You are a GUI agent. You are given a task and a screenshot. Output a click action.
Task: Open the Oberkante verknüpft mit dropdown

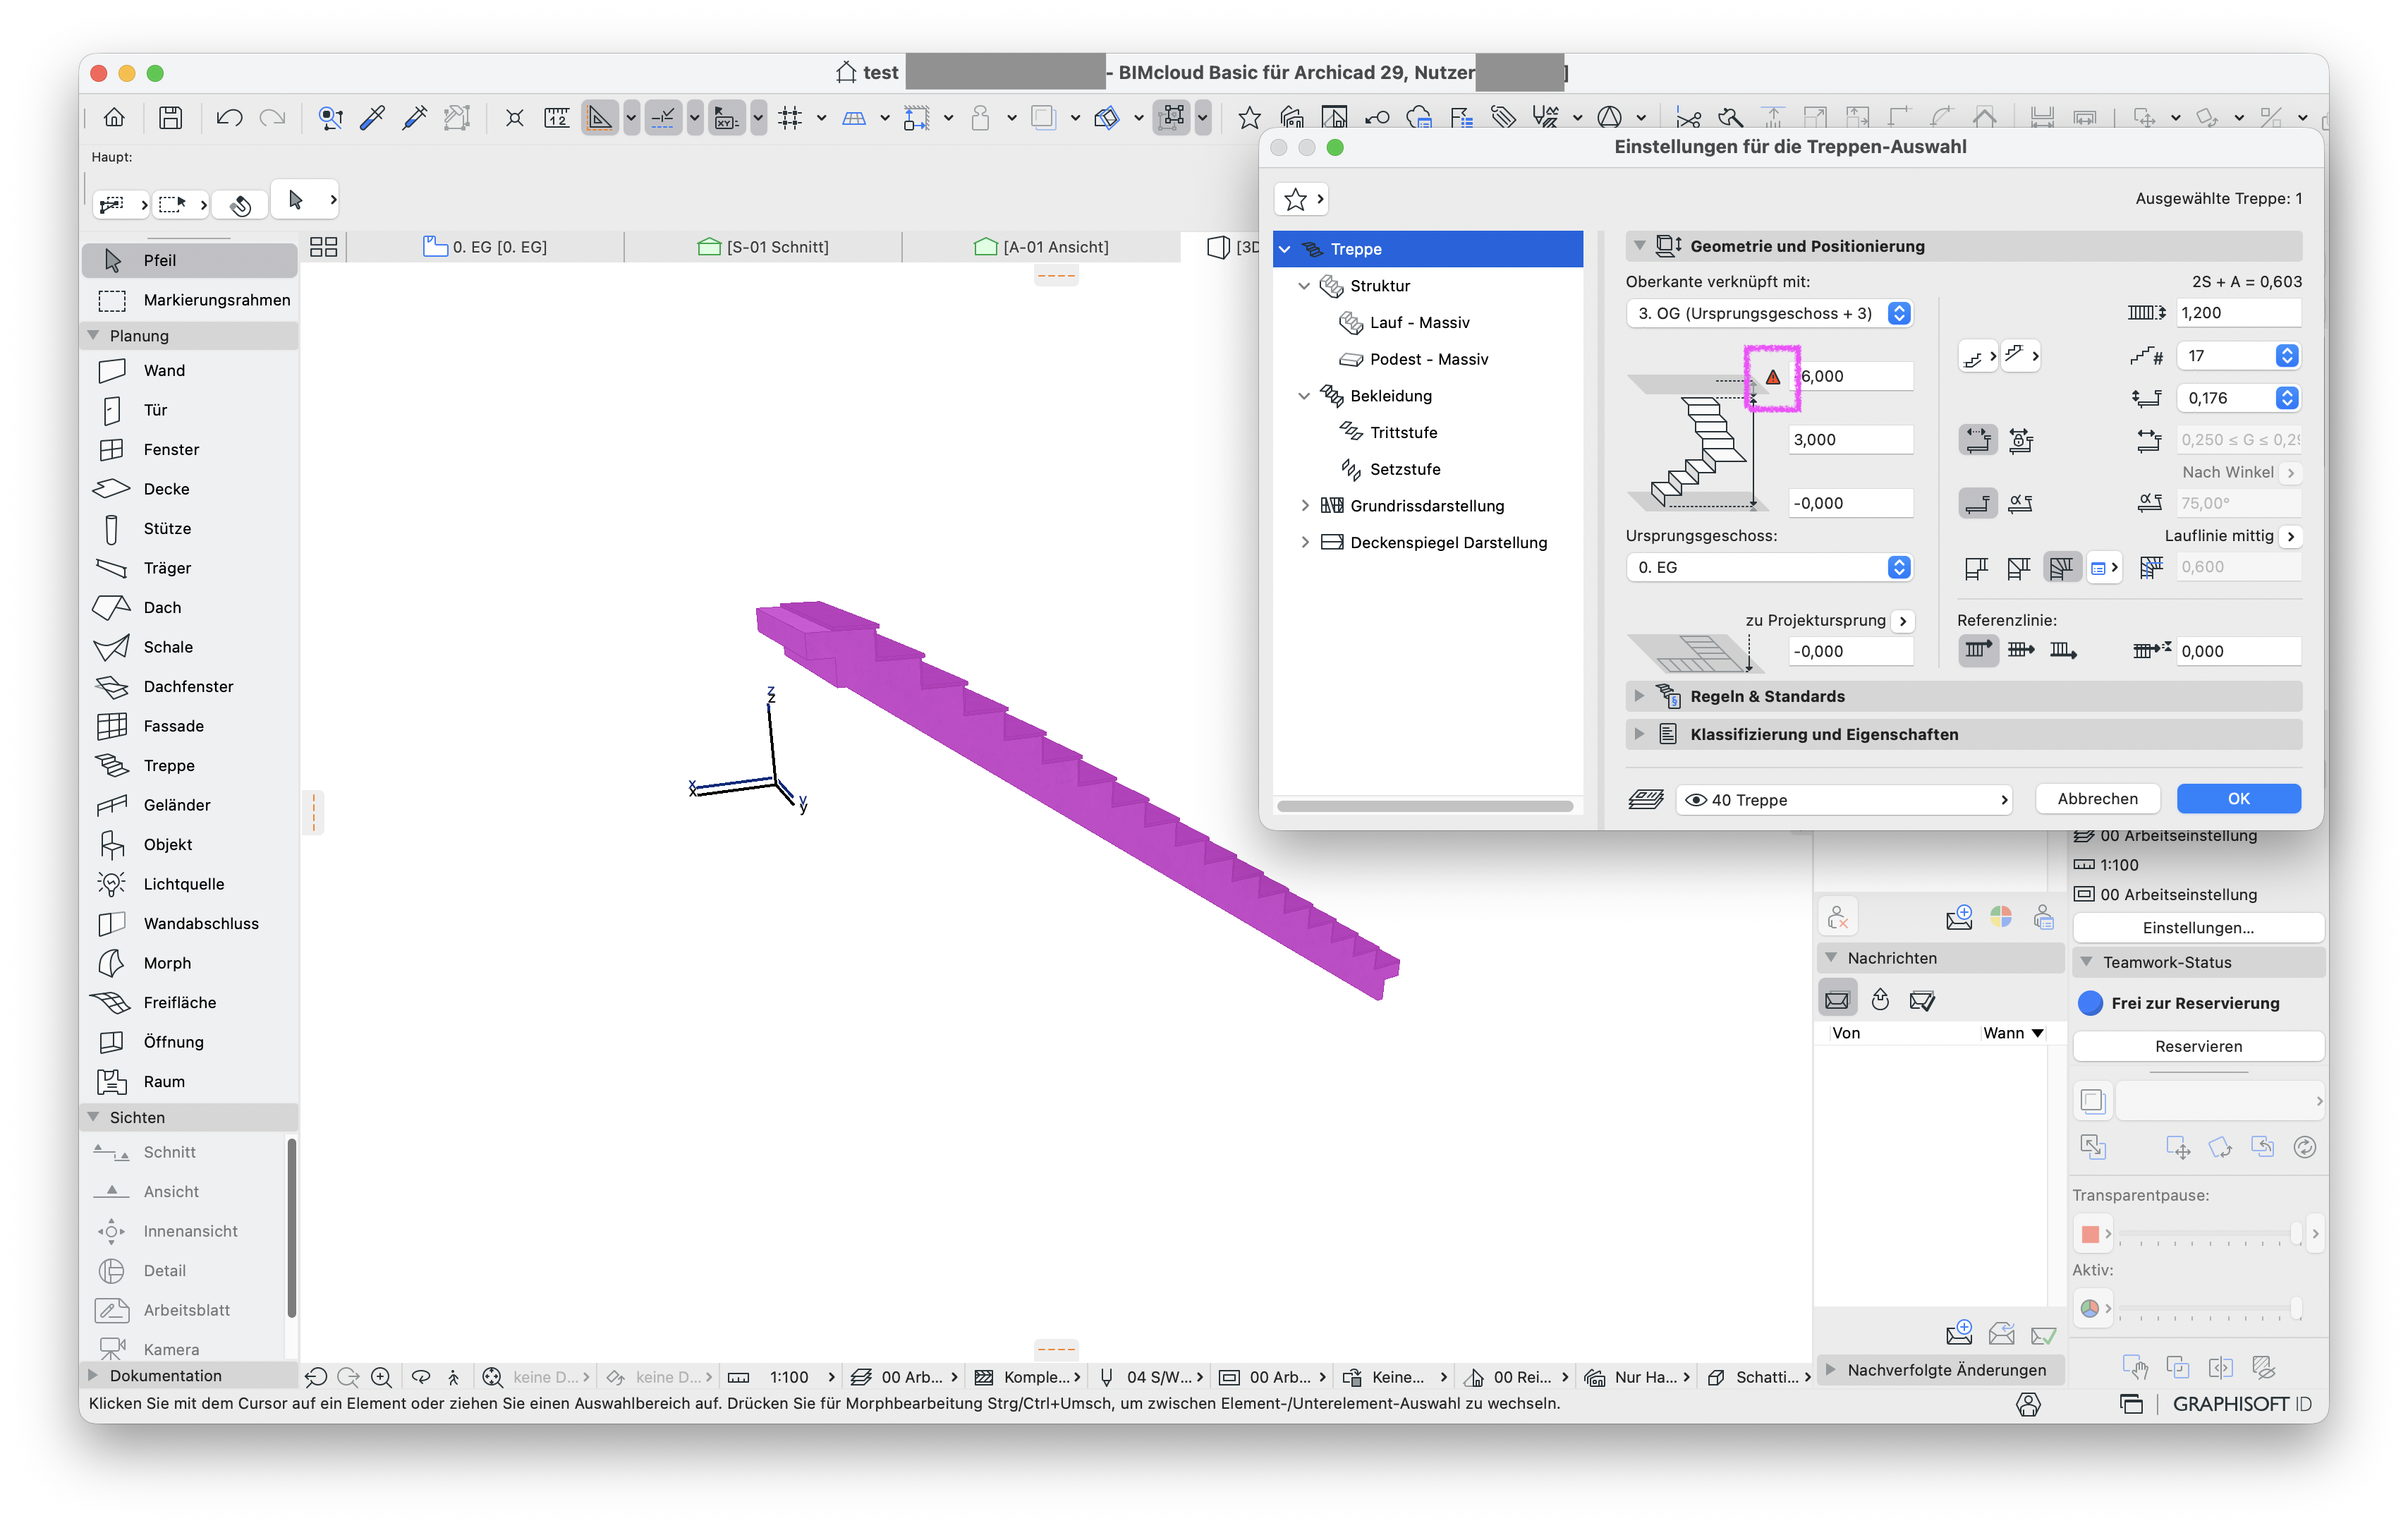tap(1769, 313)
